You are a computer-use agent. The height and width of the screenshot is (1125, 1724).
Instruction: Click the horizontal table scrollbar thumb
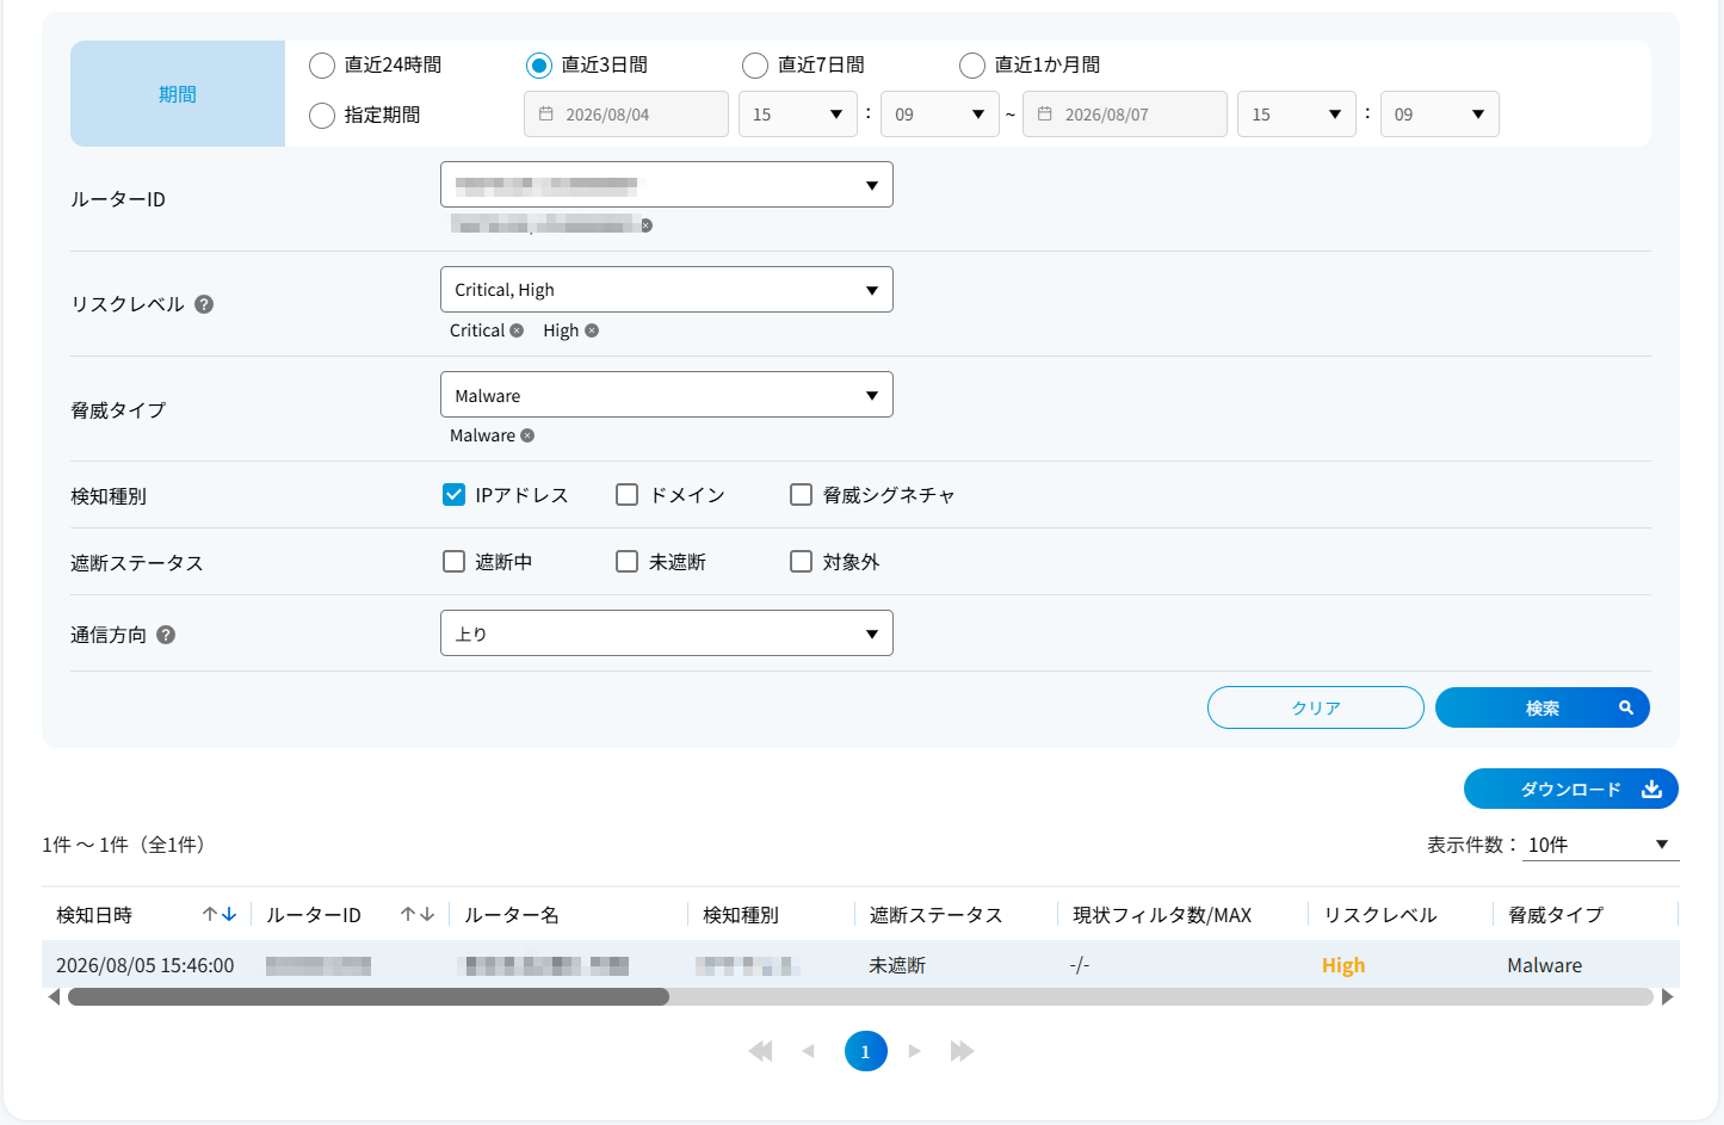[x=368, y=997]
